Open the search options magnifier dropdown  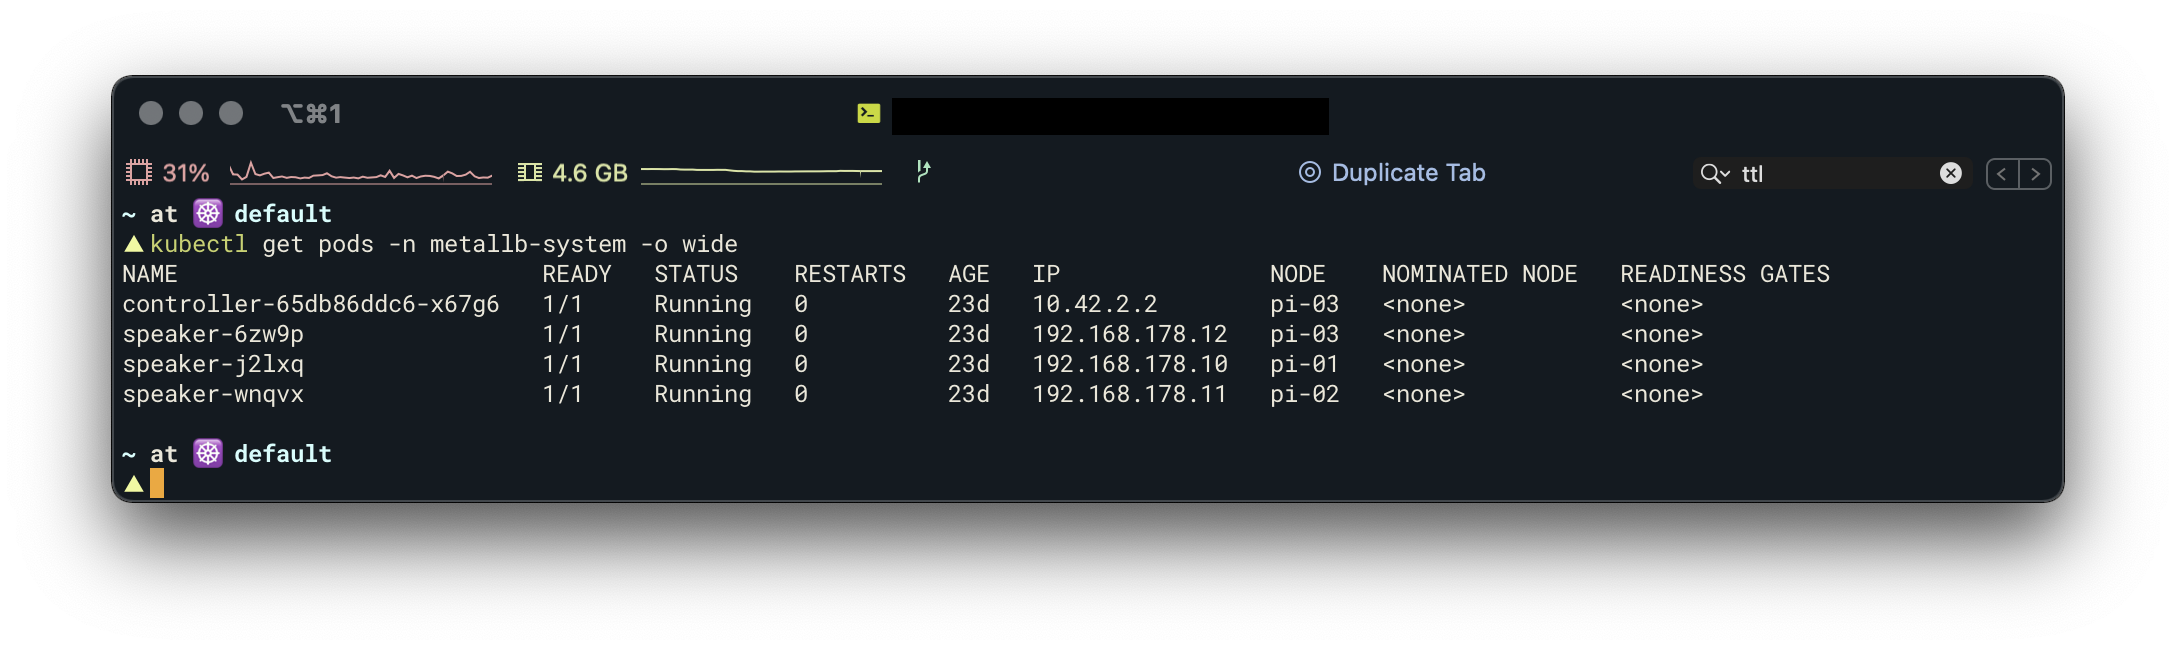pyautogui.click(x=1714, y=174)
